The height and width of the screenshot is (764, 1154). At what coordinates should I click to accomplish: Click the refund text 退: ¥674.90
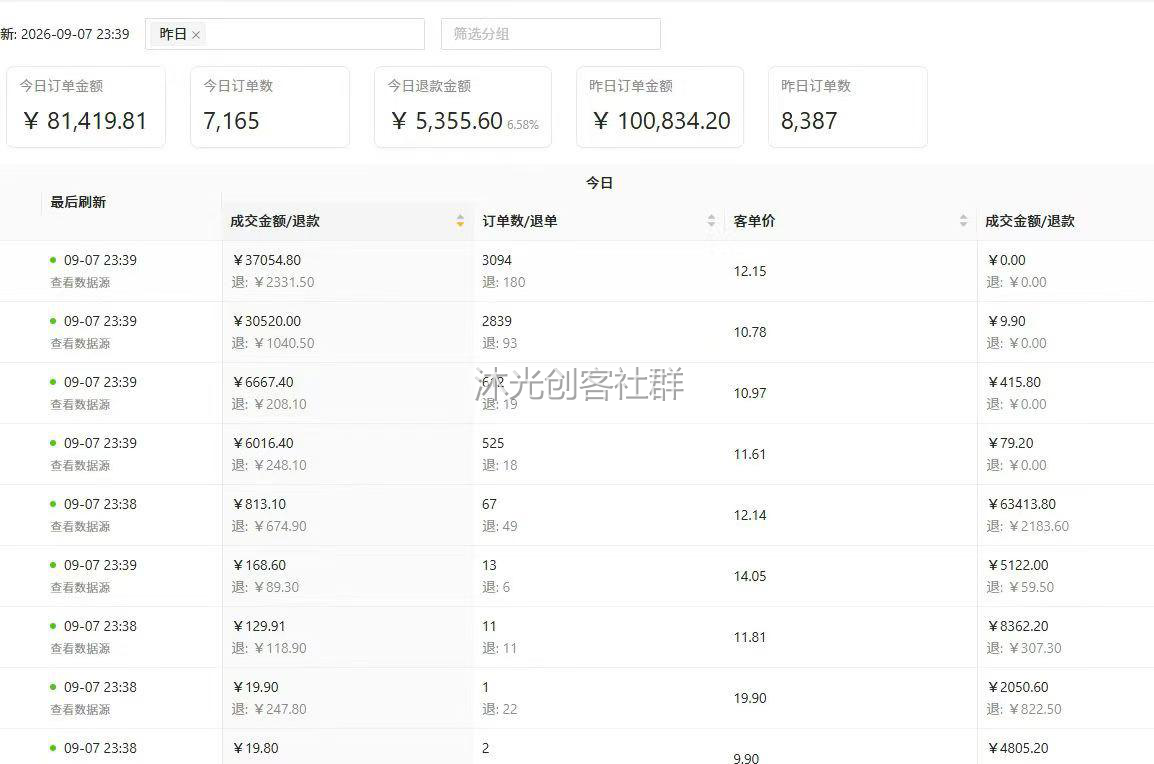[x=269, y=527]
